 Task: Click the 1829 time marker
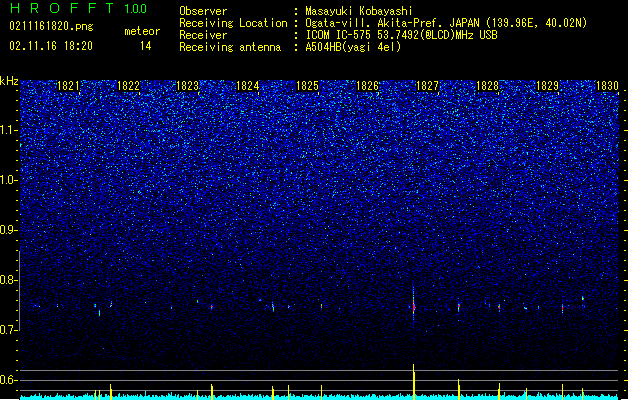[547, 86]
